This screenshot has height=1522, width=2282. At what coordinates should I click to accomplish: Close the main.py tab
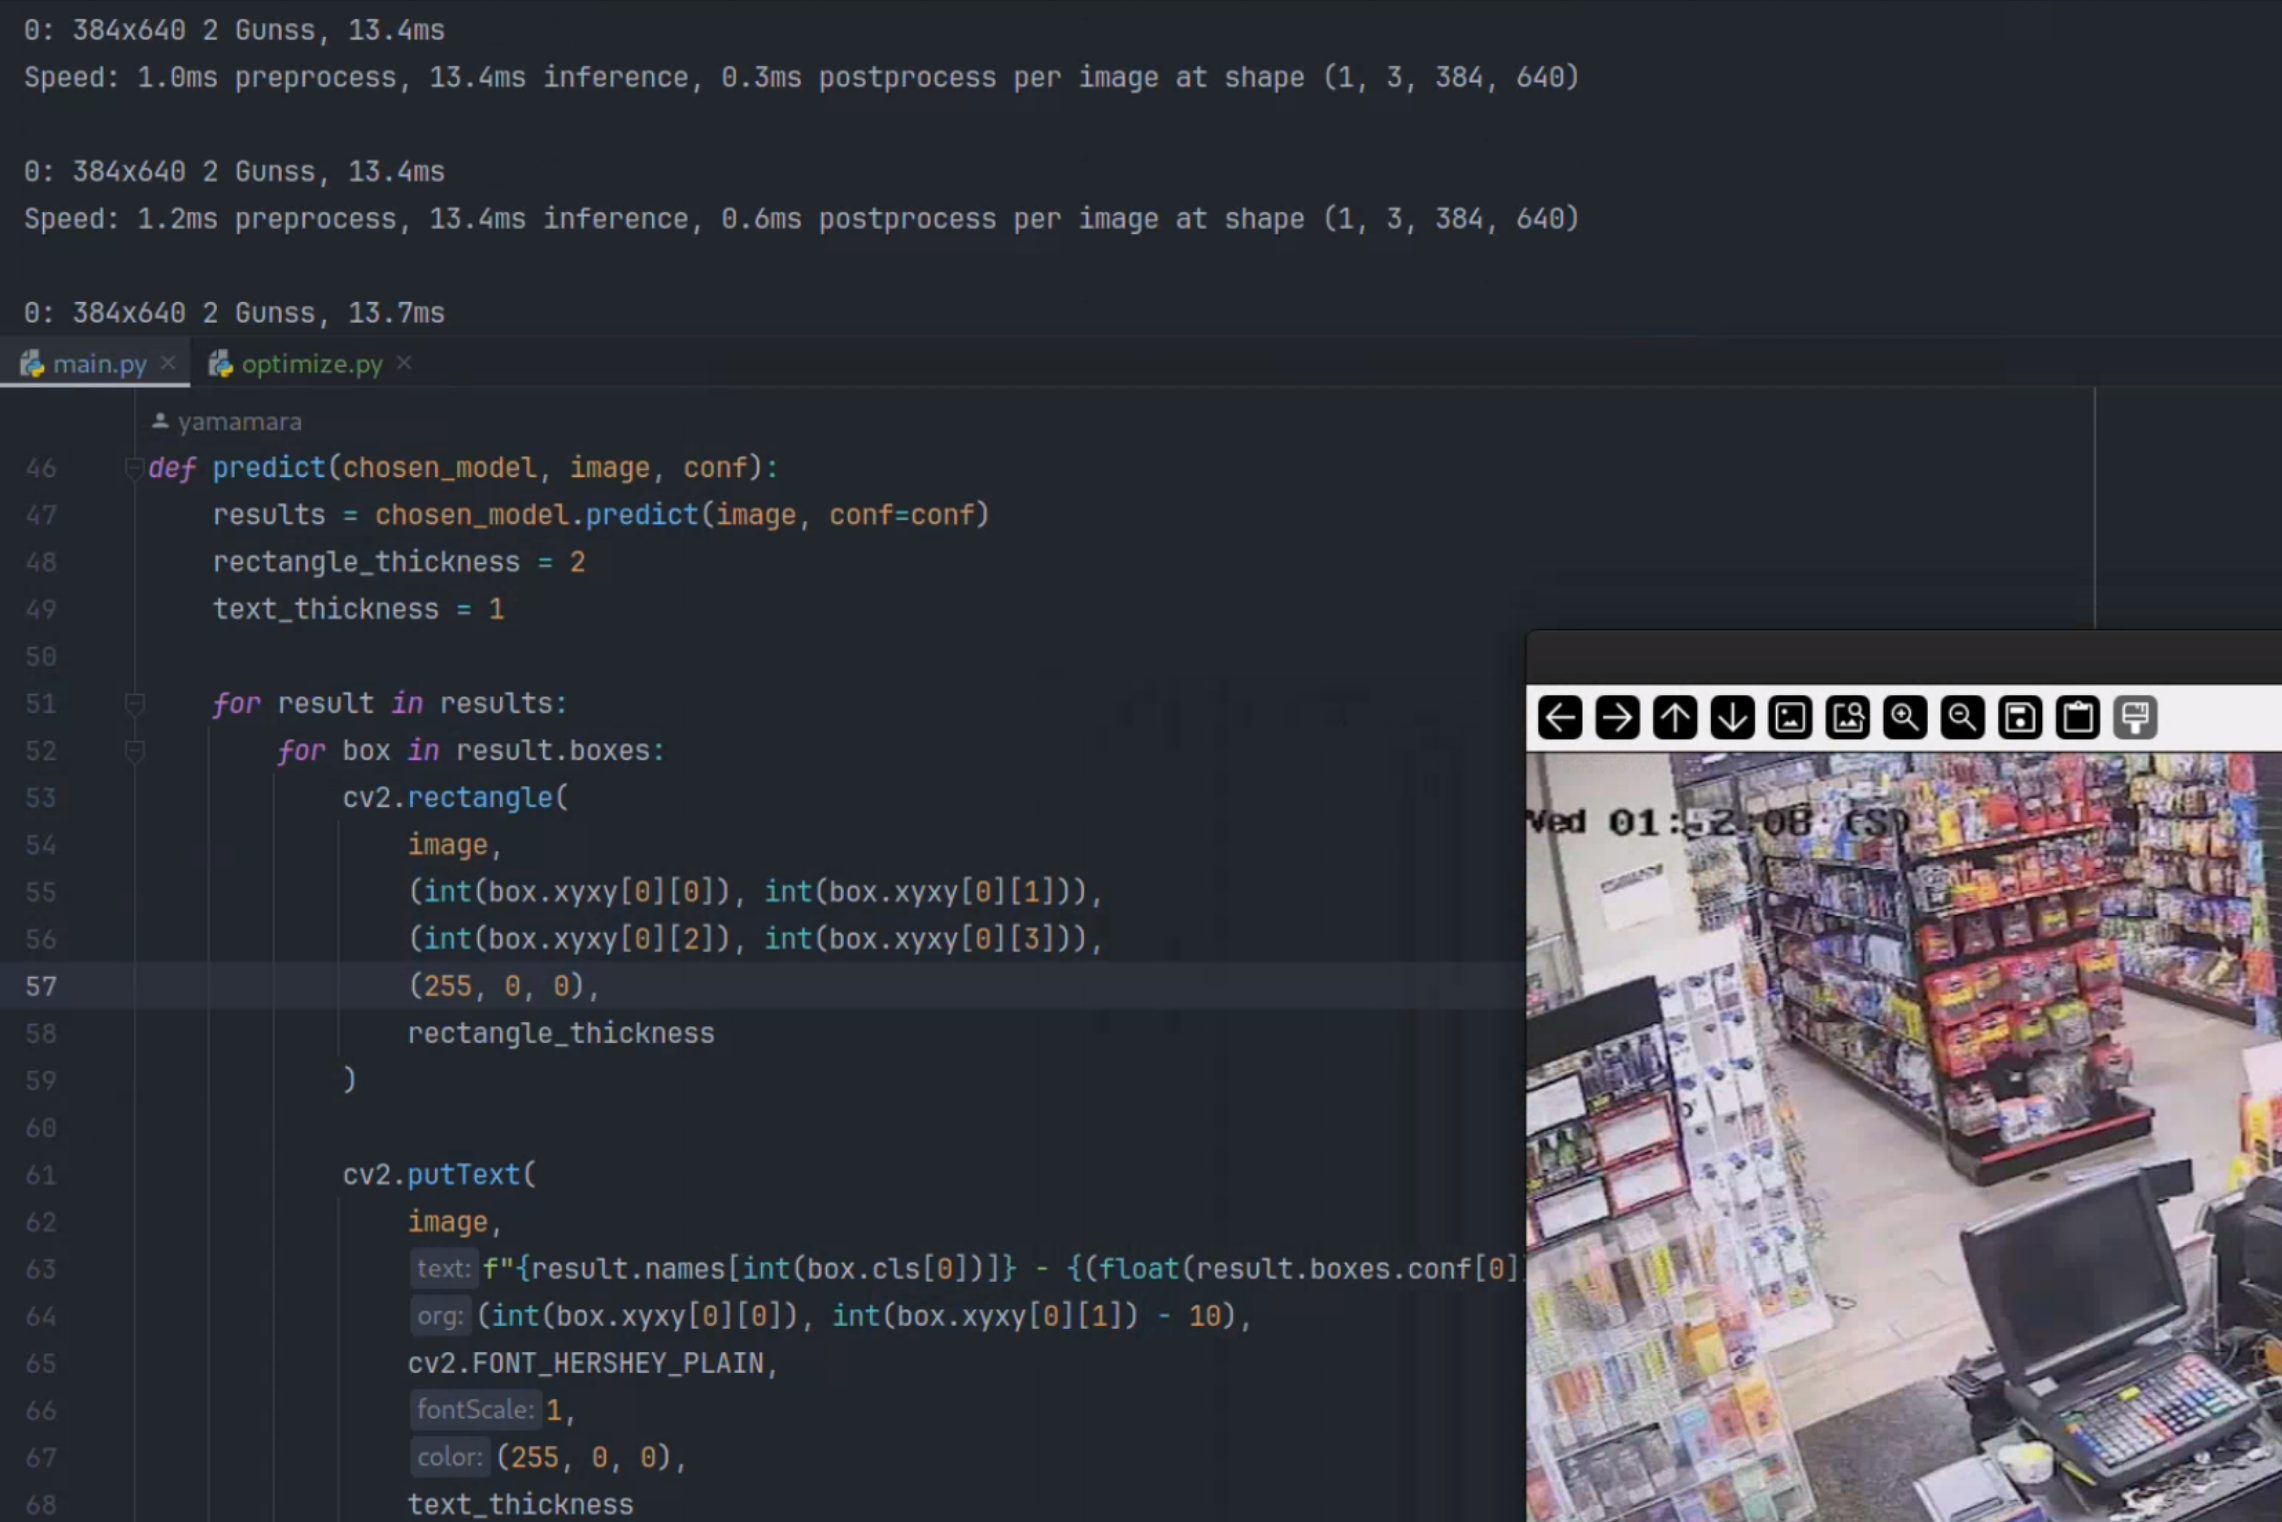pyautogui.click(x=168, y=363)
